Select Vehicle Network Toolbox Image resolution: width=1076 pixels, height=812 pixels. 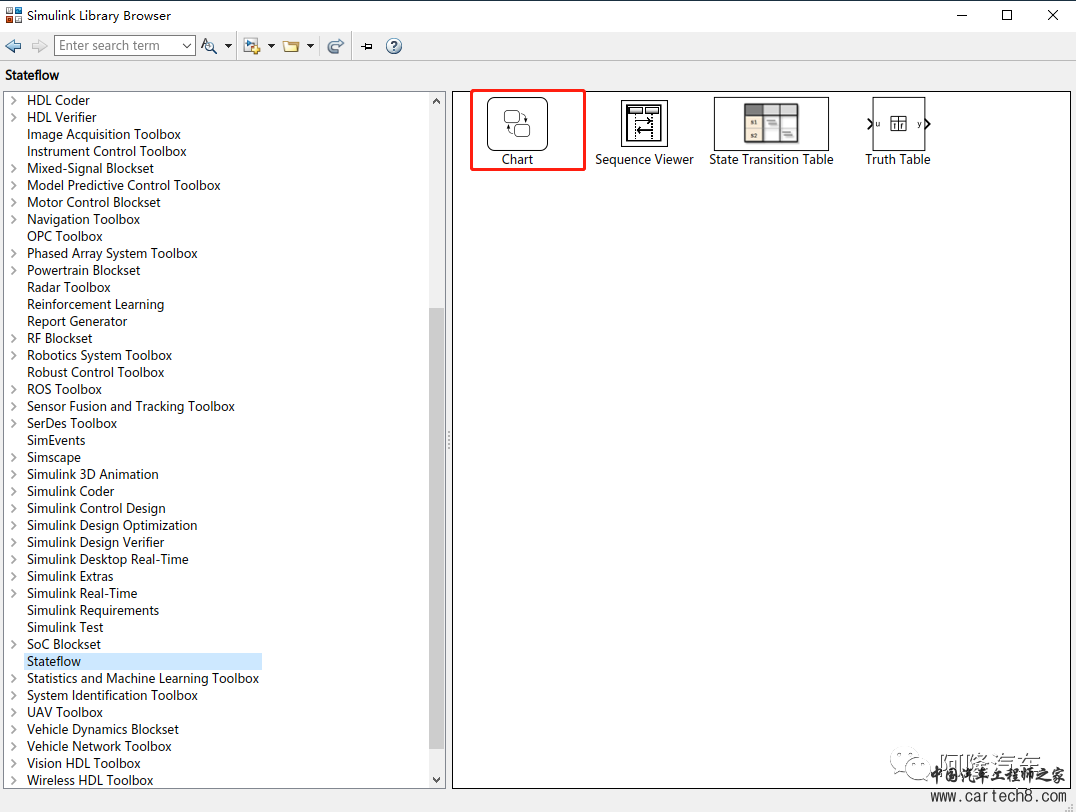99,746
